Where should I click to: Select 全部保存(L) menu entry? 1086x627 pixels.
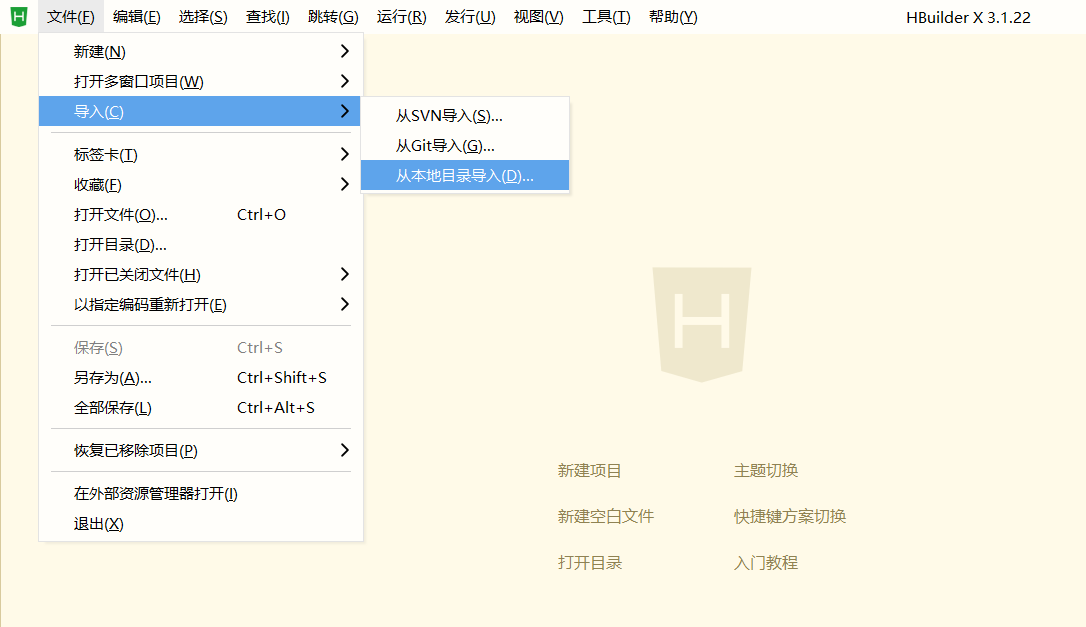pos(200,407)
